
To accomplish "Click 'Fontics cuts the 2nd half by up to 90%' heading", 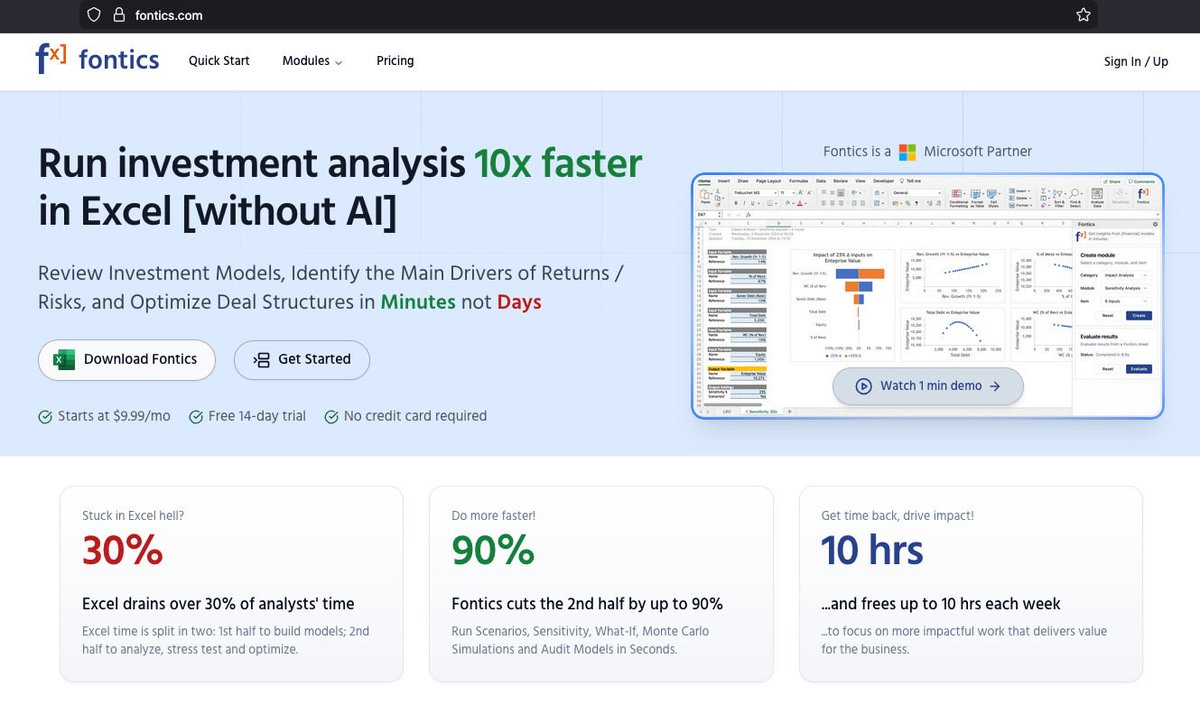I will pyautogui.click(x=587, y=604).
